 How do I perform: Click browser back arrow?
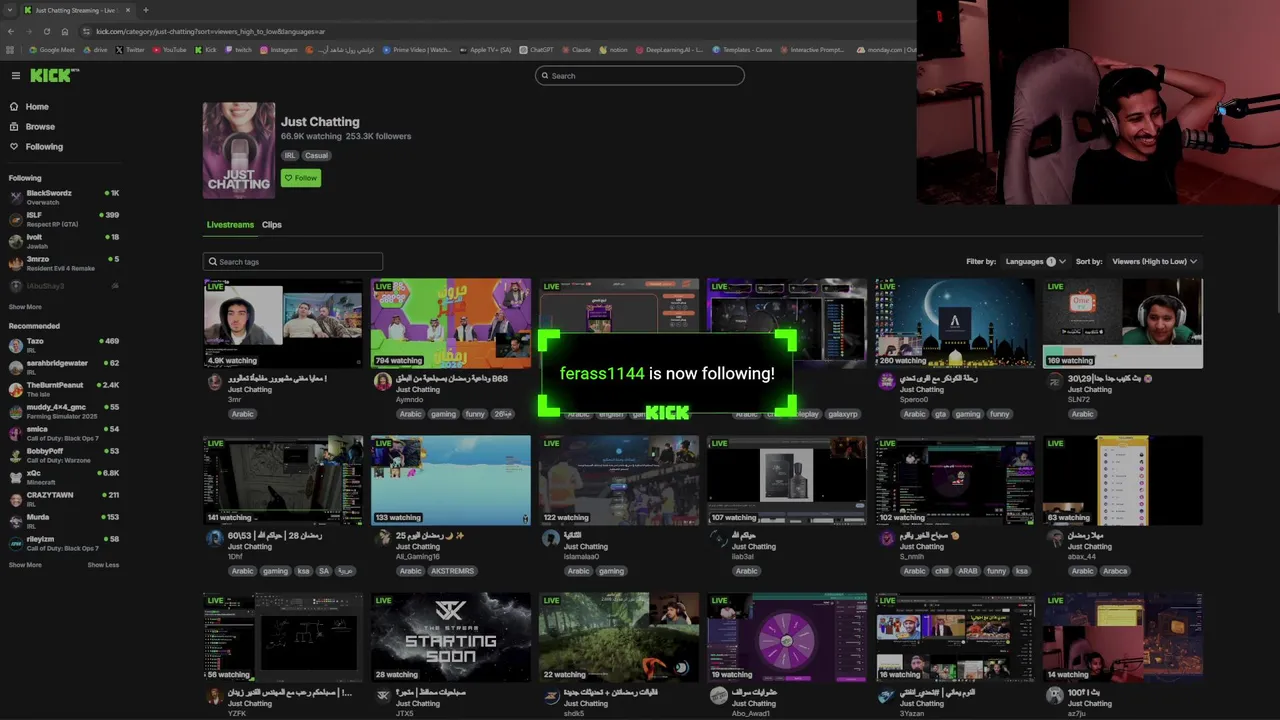coord(11,31)
